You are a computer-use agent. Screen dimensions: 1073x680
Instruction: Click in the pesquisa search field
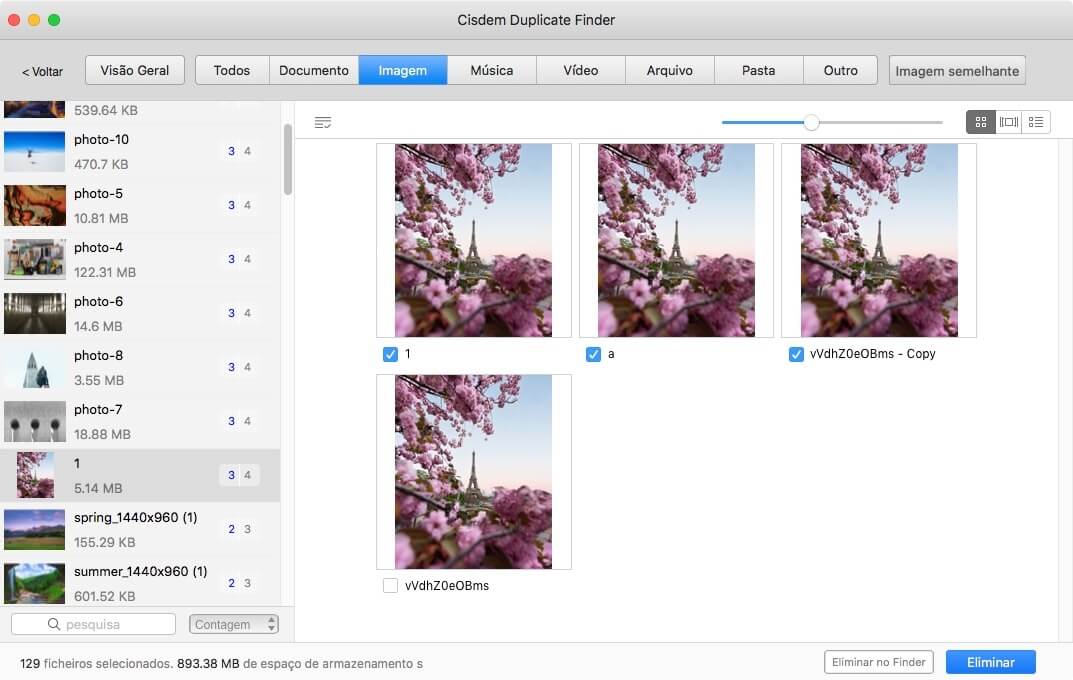point(110,624)
